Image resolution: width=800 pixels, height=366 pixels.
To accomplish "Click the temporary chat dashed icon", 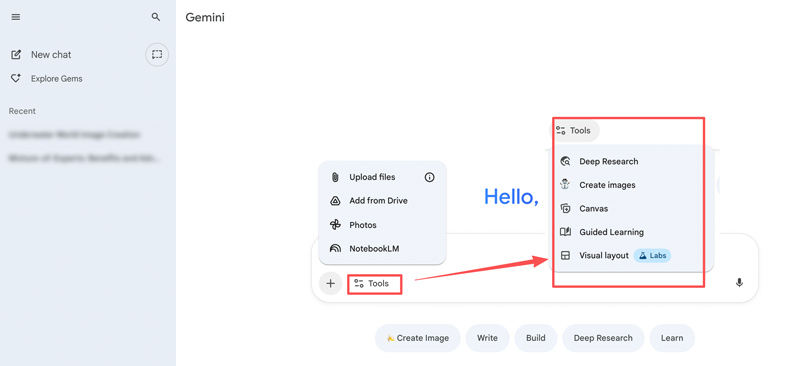I will click(157, 55).
